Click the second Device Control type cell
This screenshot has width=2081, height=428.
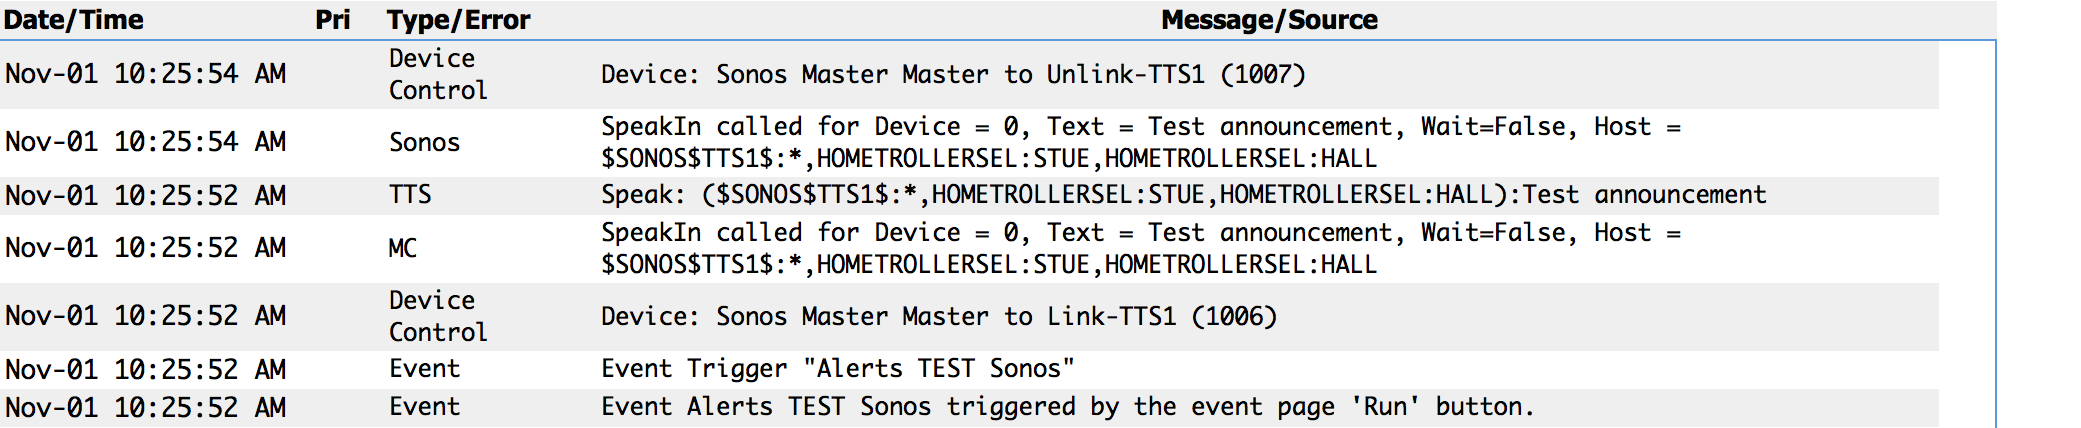(x=438, y=317)
